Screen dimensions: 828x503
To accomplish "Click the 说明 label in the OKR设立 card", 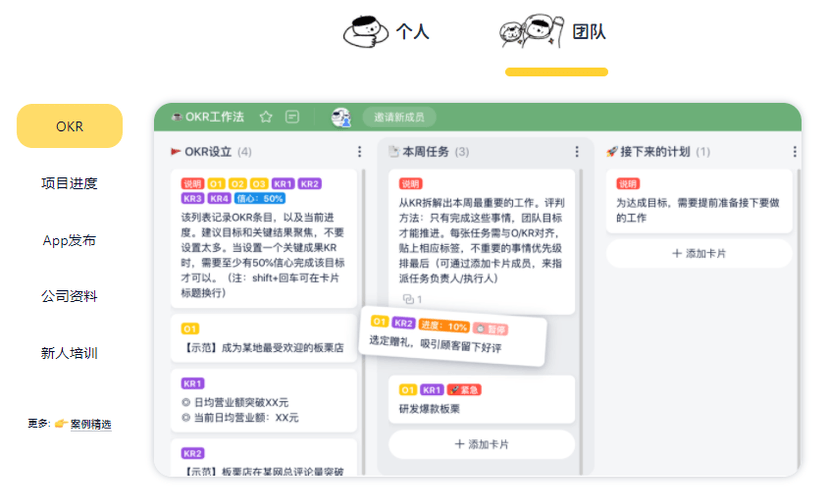I will click(x=192, y=184).
